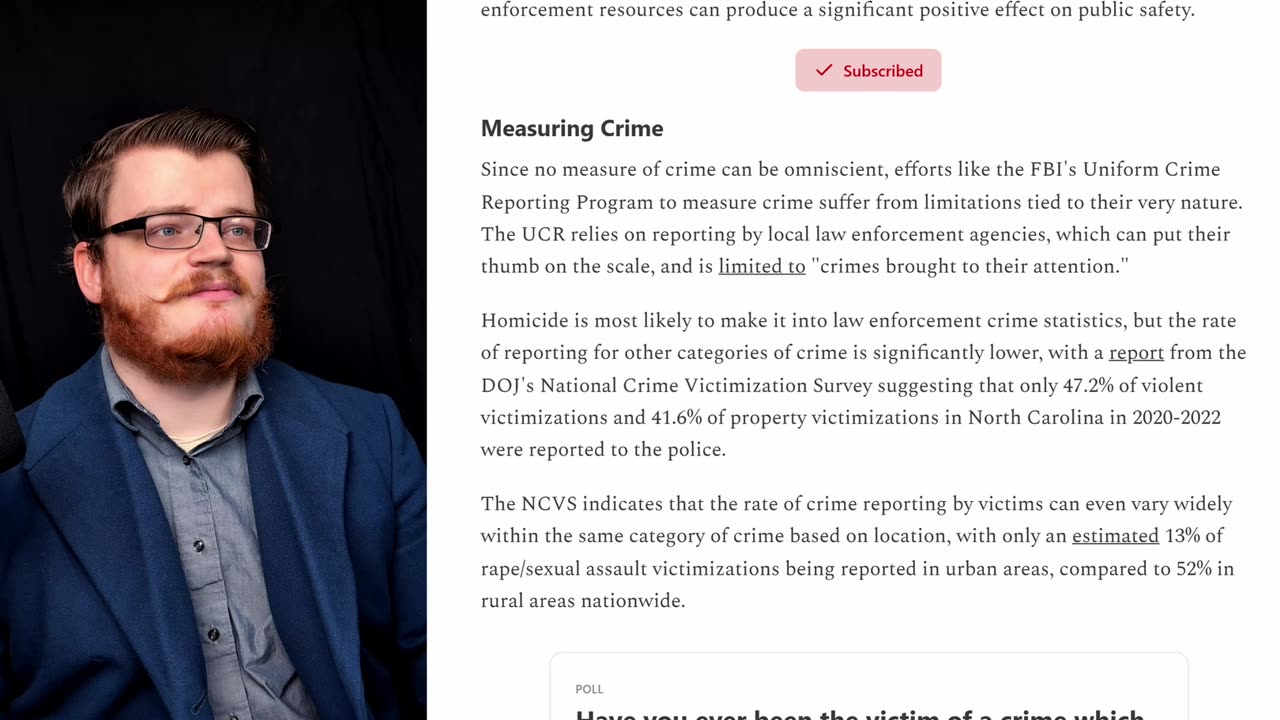Click the words "rural areas nationwide"
1280x720 pixels.
coord(582,601)
